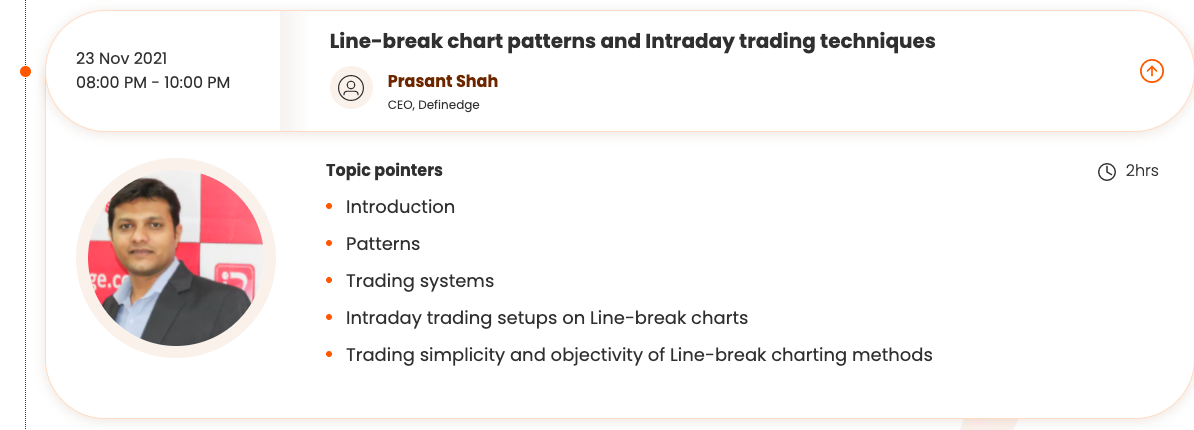Click the orange bullet beside Patterns
The width and height of the screenshot is (1194, 430).
[329, 244]
